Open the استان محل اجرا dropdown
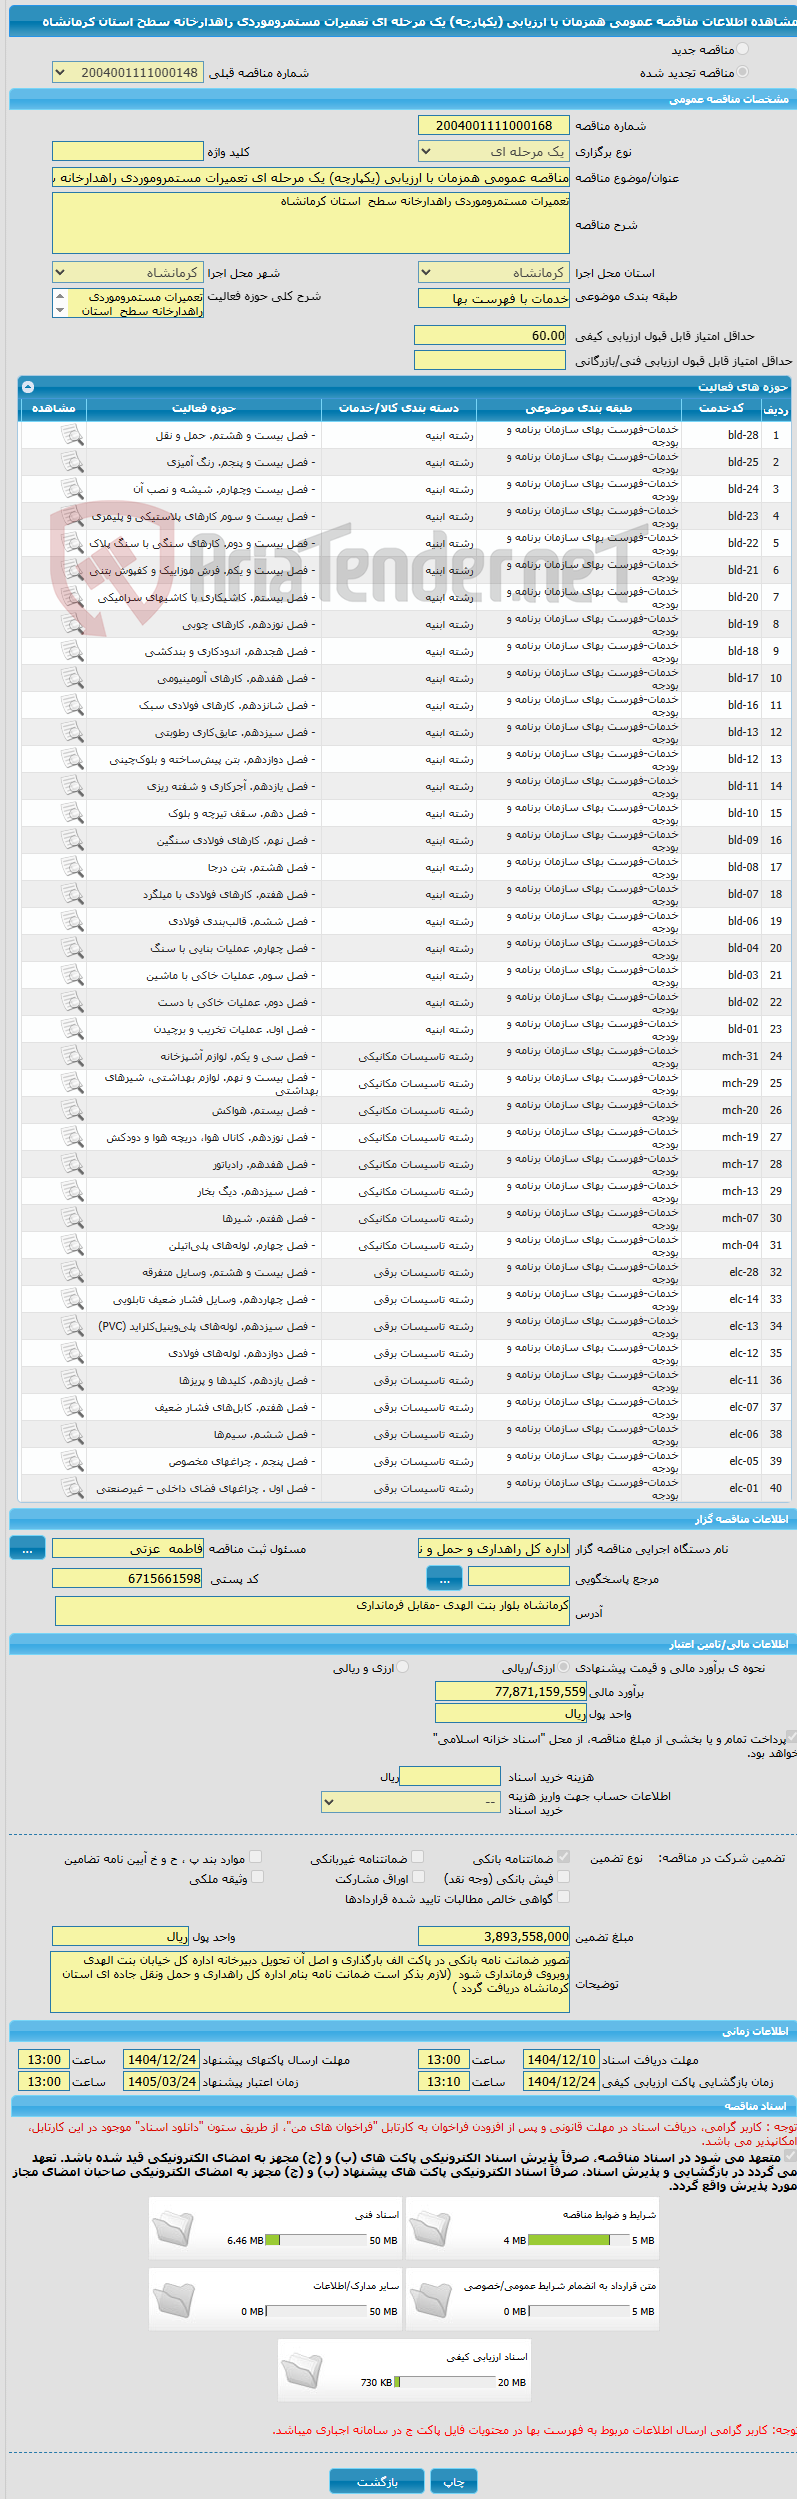The height and width of the screenshot is (2499, 797). [493, 273]
